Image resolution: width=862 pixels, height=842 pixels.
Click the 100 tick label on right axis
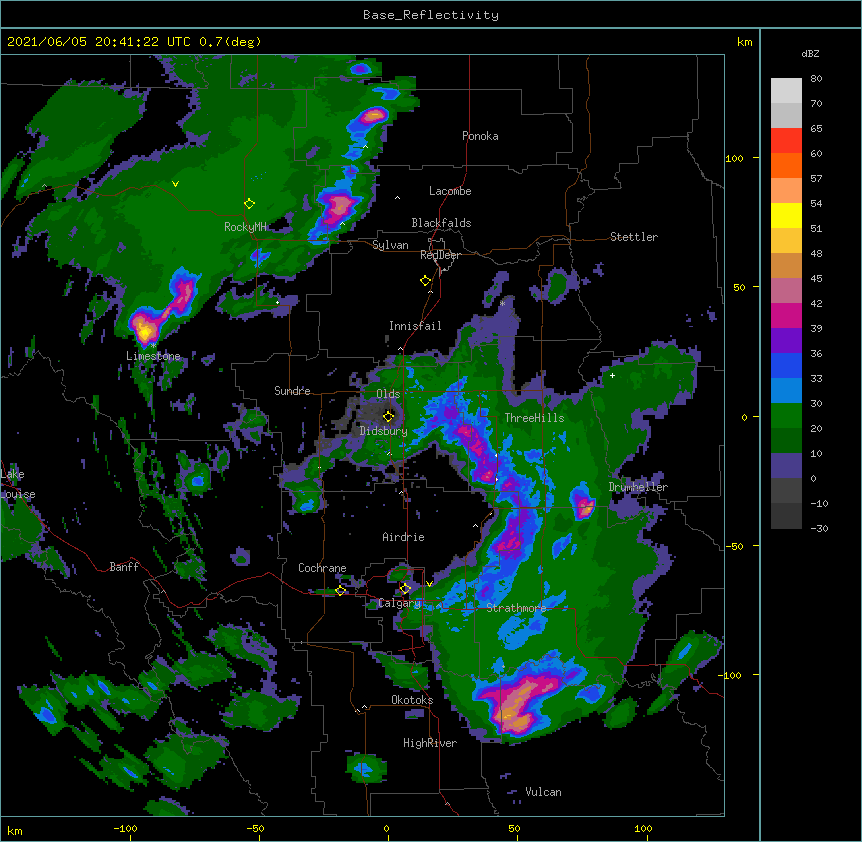coord(734,158)
